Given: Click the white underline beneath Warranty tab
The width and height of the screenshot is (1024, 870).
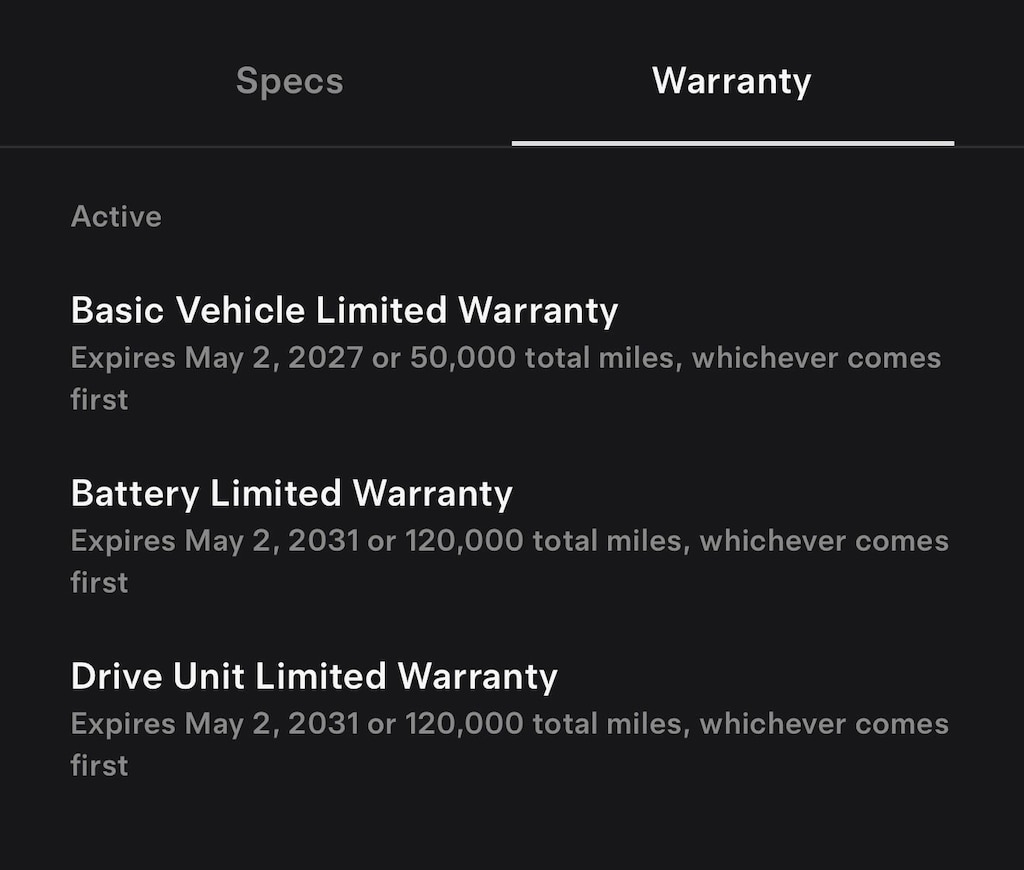Looking at the screenshot, I should [732, 143].
